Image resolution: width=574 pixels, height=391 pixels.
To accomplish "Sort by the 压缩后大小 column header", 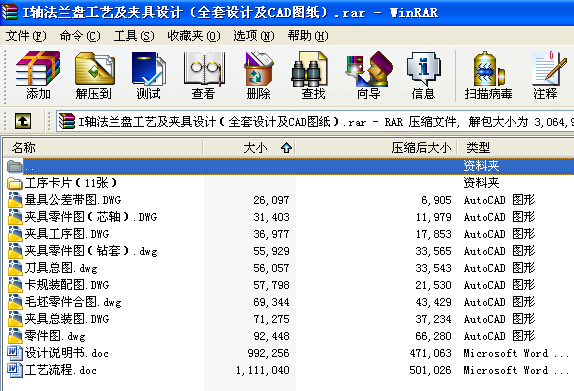I will click(376, 148).
